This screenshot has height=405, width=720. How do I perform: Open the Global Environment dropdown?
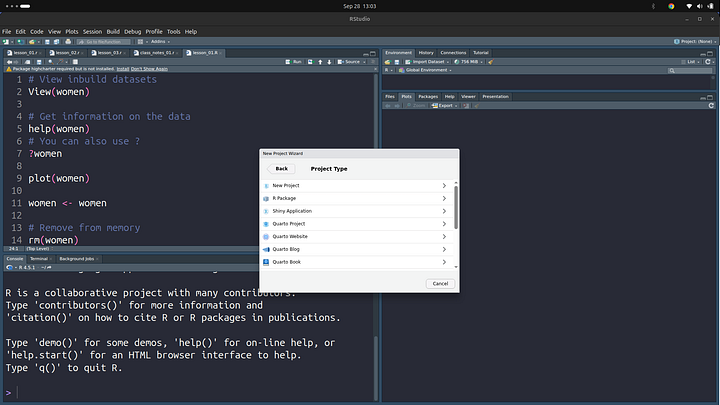click(x=425, y=70)
